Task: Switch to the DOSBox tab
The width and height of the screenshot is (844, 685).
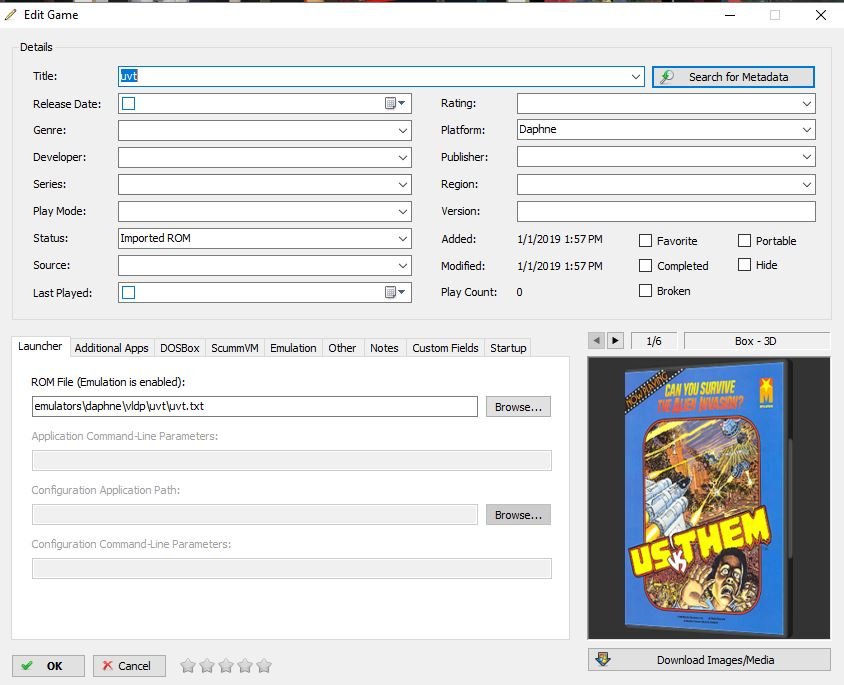Action: click(x=180, y=348)
